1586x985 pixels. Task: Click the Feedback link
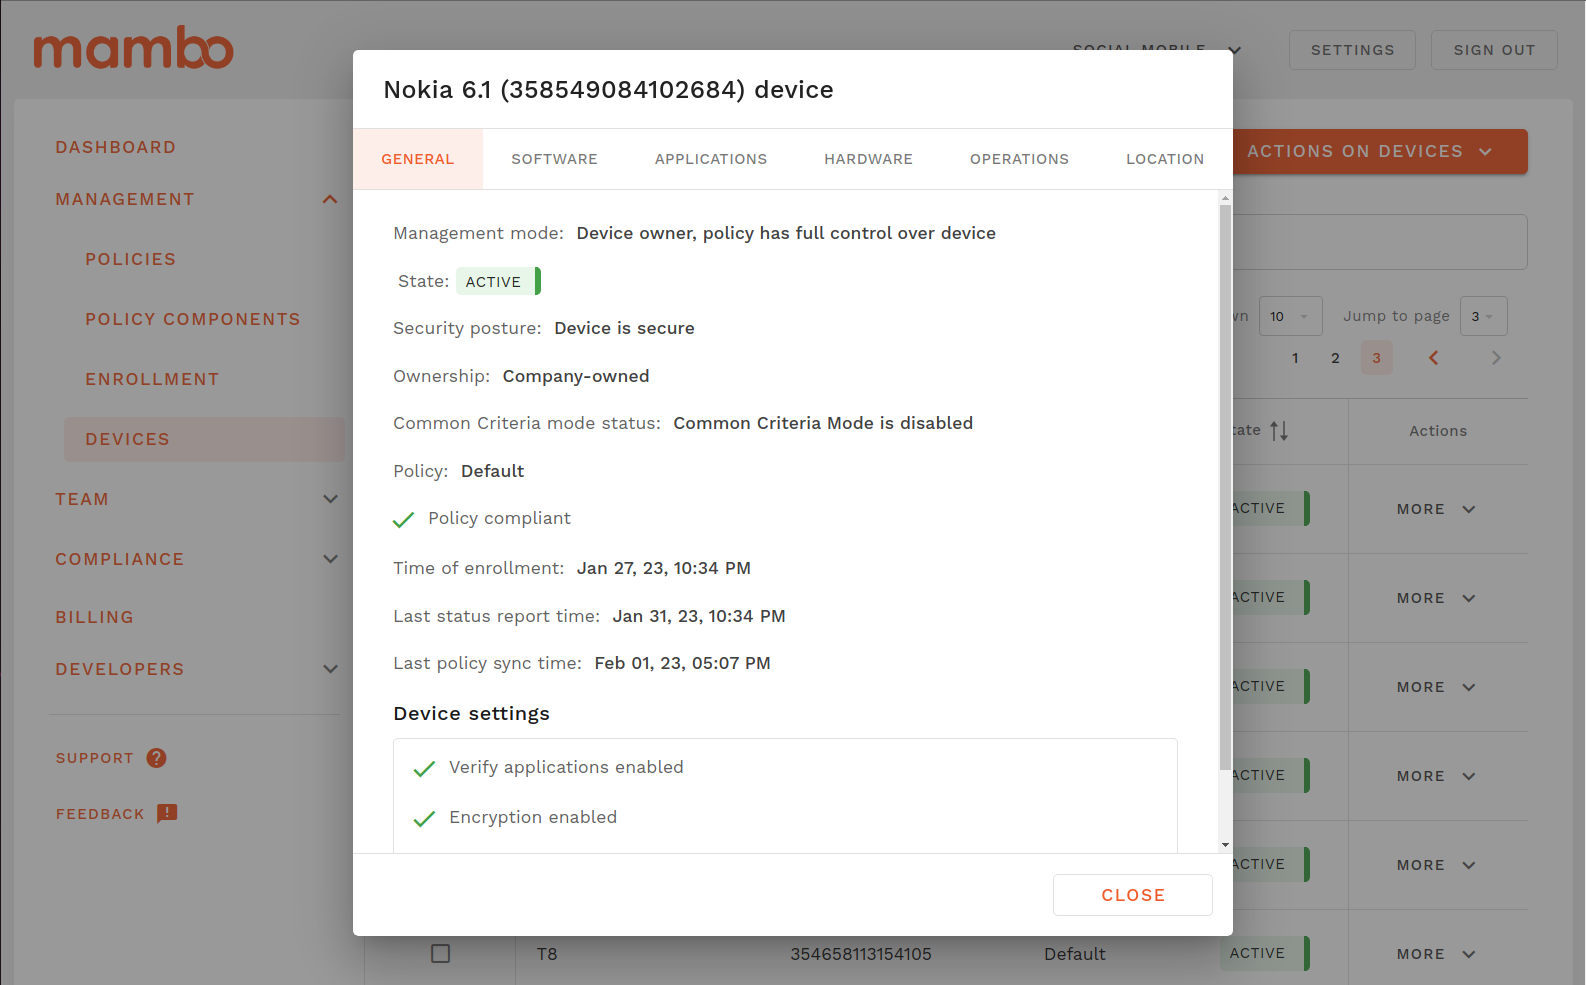(100, 814)
